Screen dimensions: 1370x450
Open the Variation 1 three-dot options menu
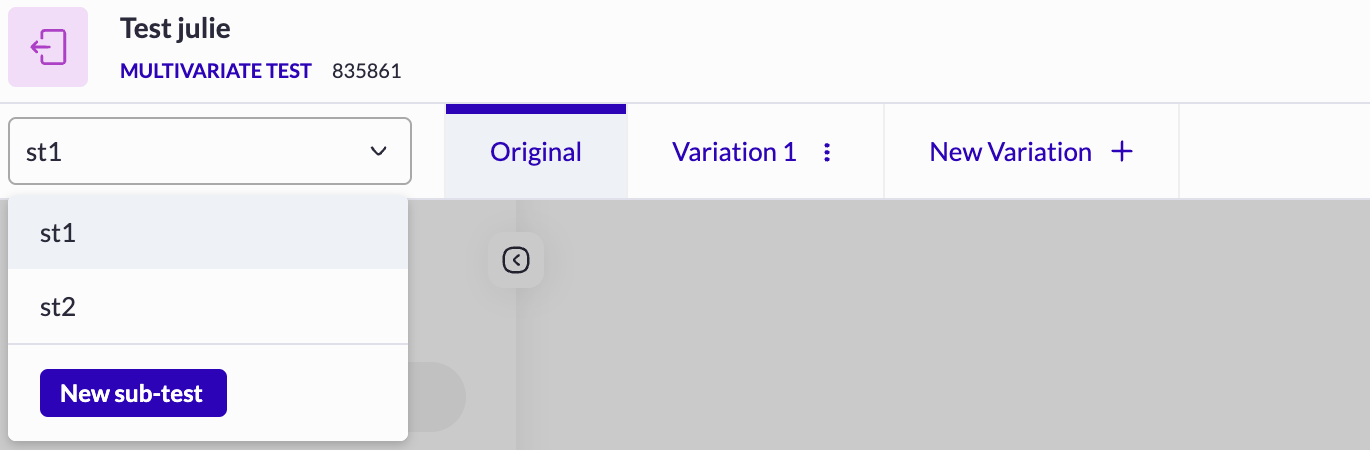[827, 152]
